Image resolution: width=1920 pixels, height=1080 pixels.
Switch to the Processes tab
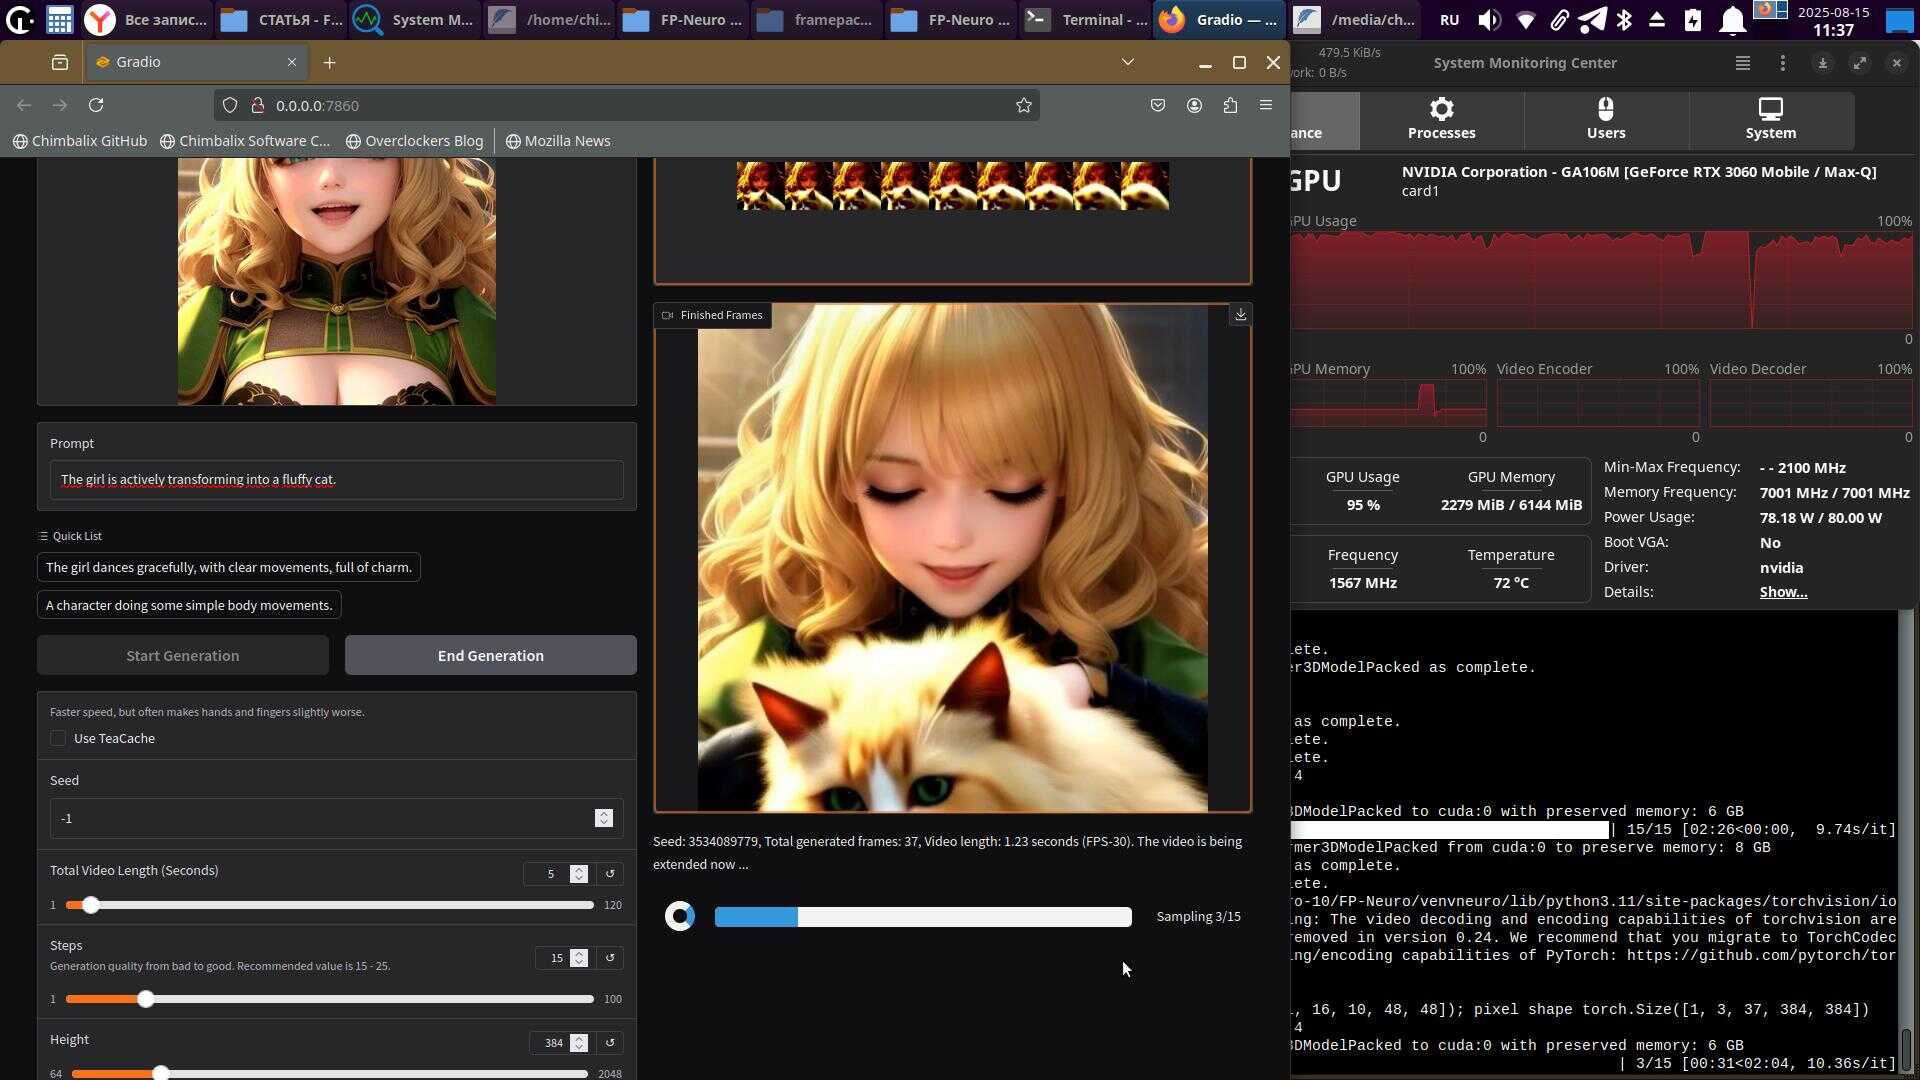(x=1441, y=119)
